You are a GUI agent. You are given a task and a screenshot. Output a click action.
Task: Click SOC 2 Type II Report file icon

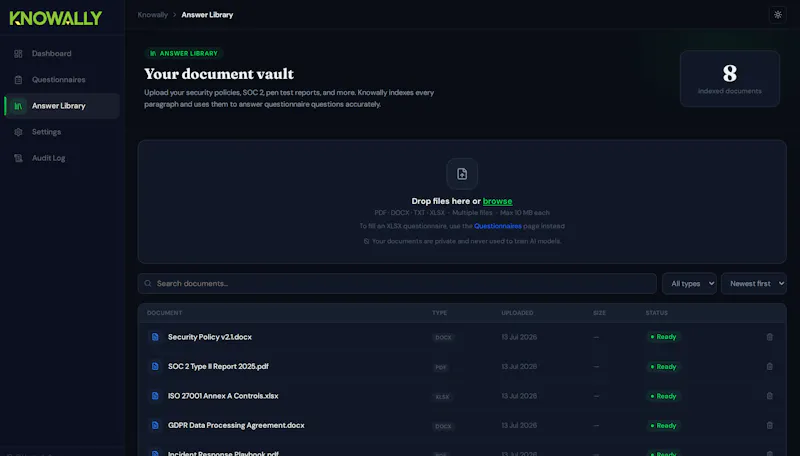155,367
